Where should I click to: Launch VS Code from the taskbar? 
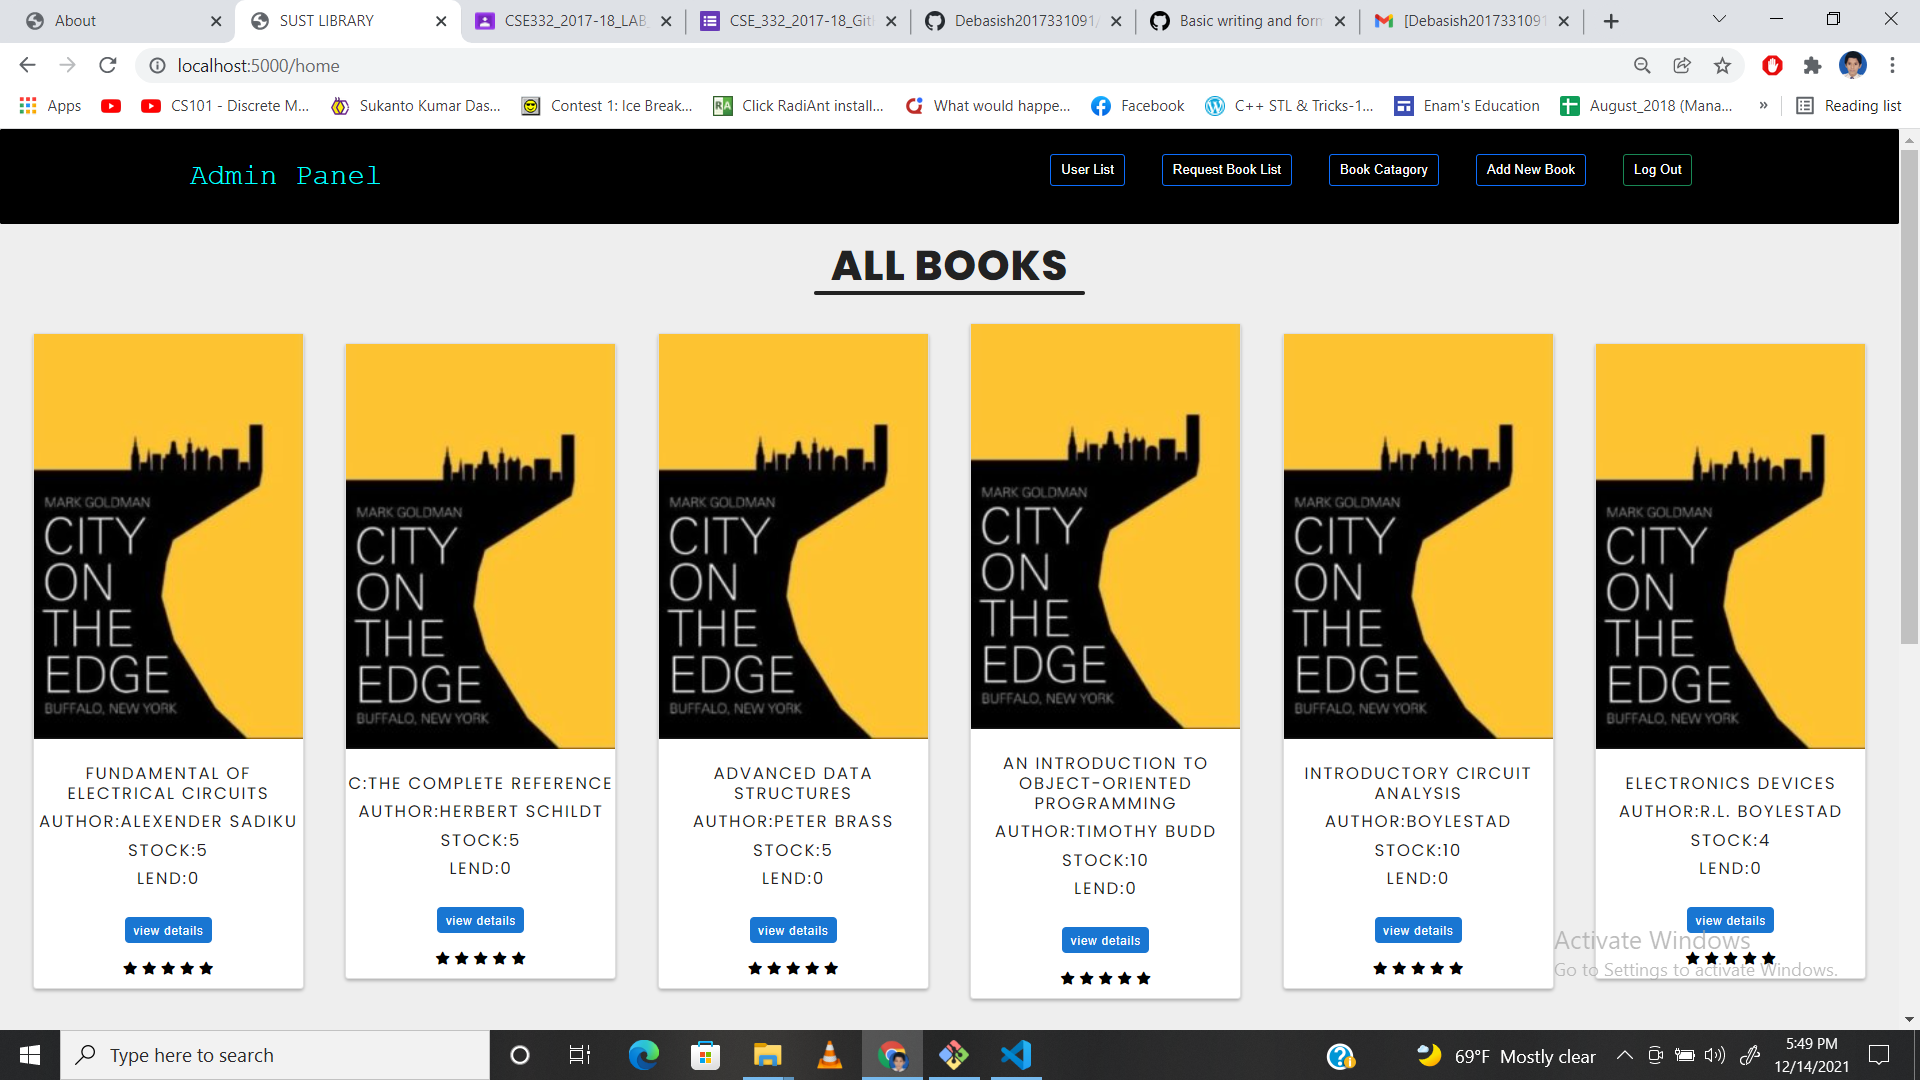(x=1016, y=1054)
